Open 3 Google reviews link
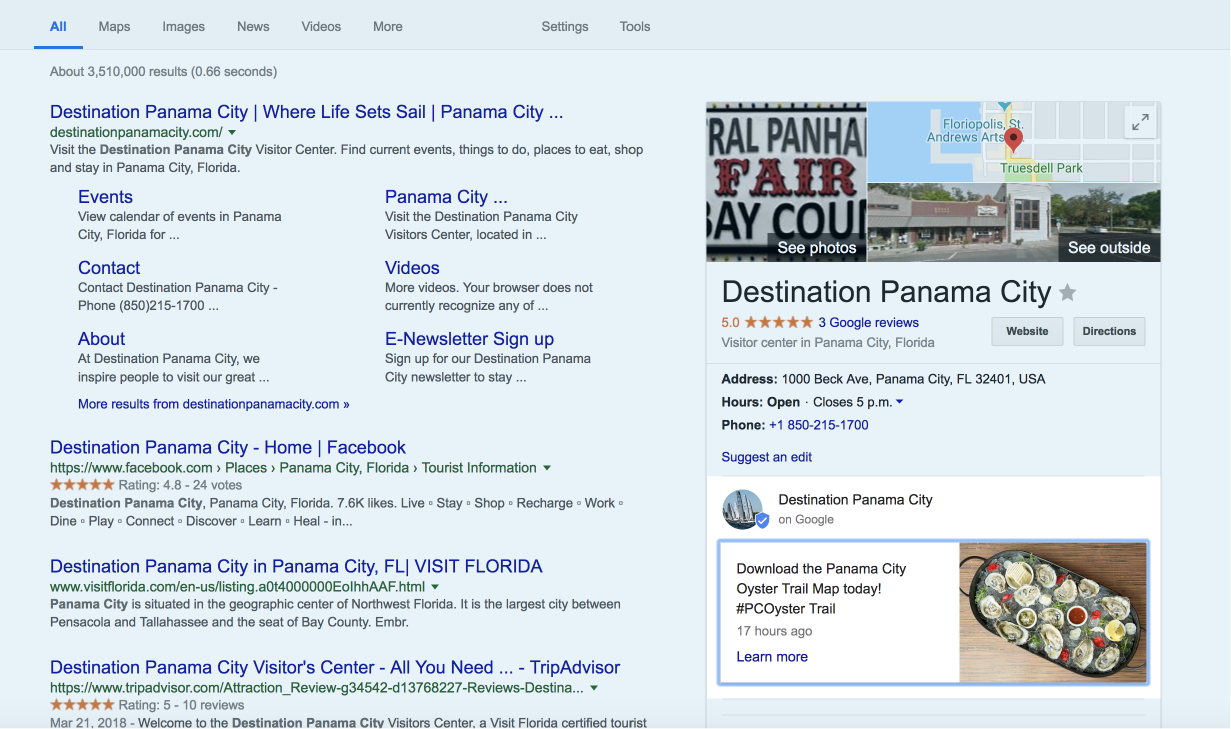 point(868,323)
